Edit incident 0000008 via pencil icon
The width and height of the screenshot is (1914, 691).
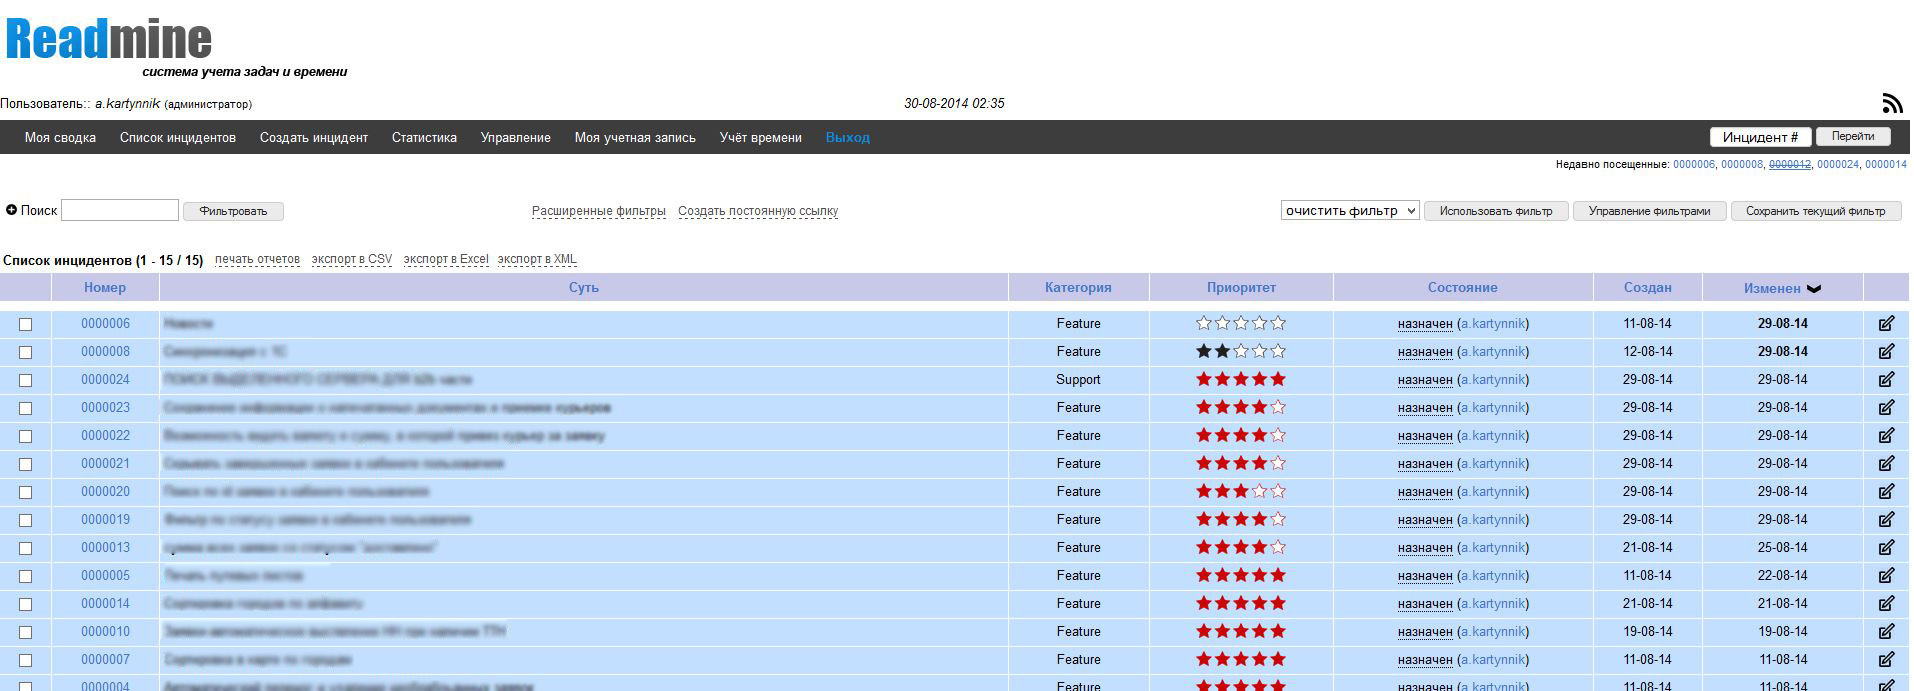coord(1886,352)
